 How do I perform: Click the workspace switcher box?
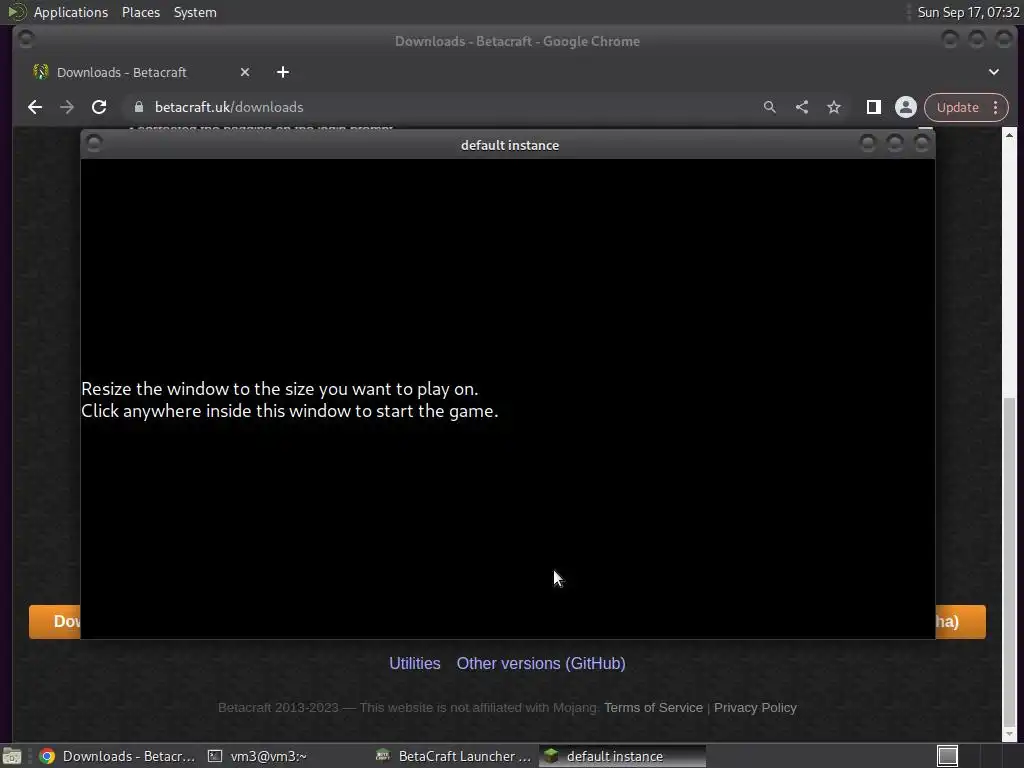947,756
